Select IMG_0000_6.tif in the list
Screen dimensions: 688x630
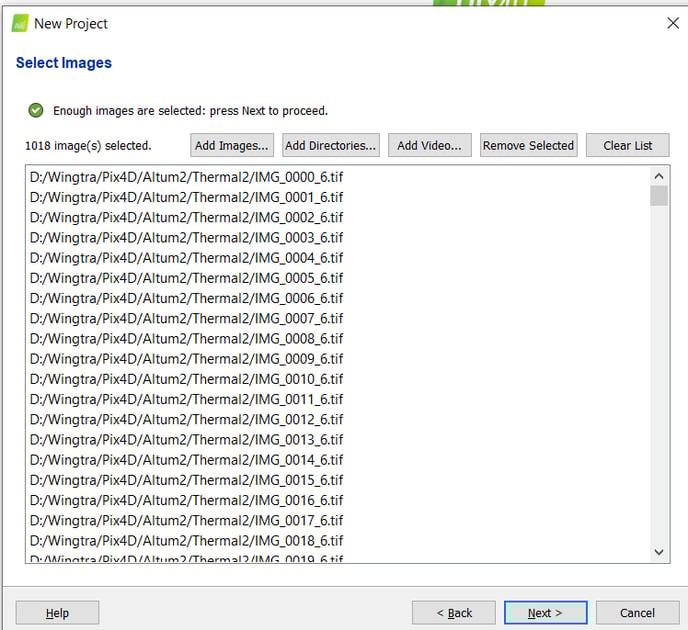tap(186, 177)
